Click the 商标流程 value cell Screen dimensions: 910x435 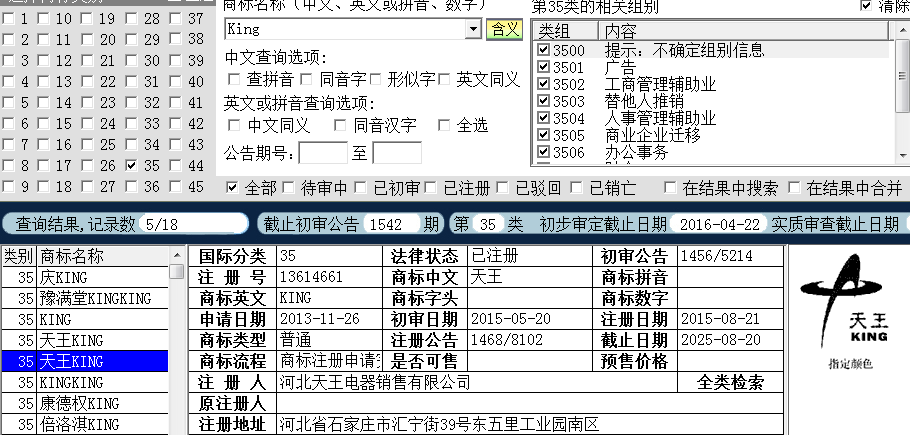330,361
